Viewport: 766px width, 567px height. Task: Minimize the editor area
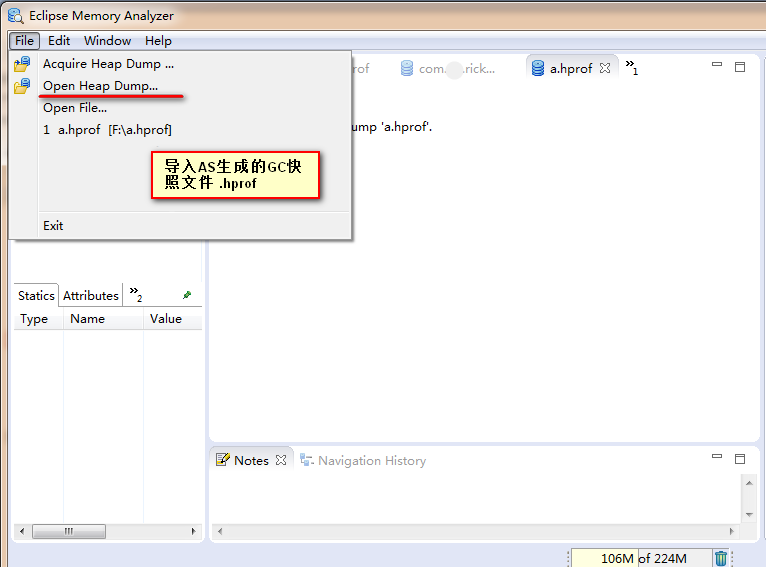(717, 64)
